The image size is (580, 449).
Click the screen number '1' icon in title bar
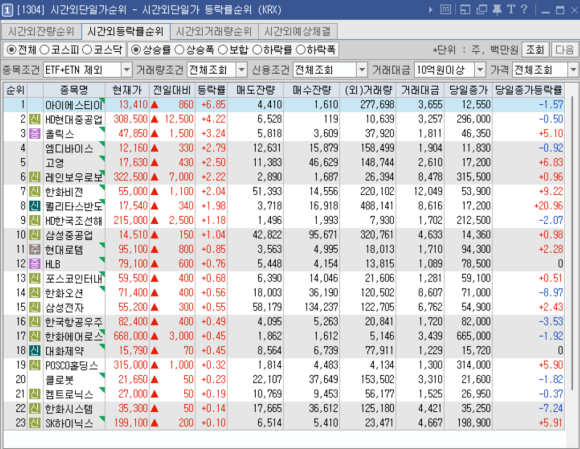pyautogui.click(x=7, y=10)
